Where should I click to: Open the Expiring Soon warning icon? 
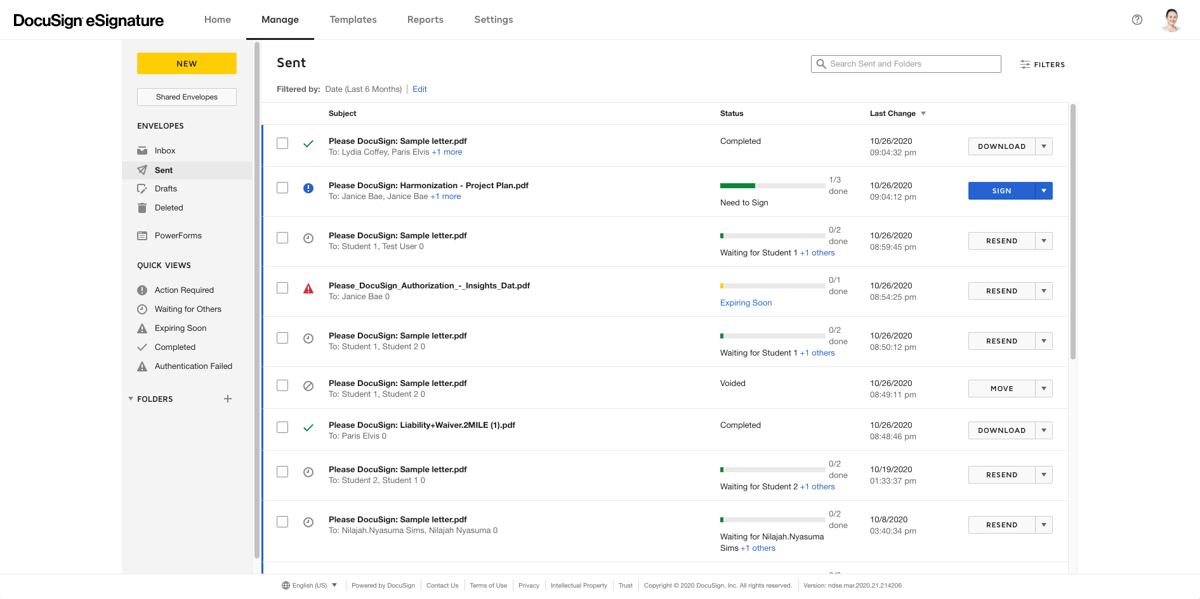144,328
